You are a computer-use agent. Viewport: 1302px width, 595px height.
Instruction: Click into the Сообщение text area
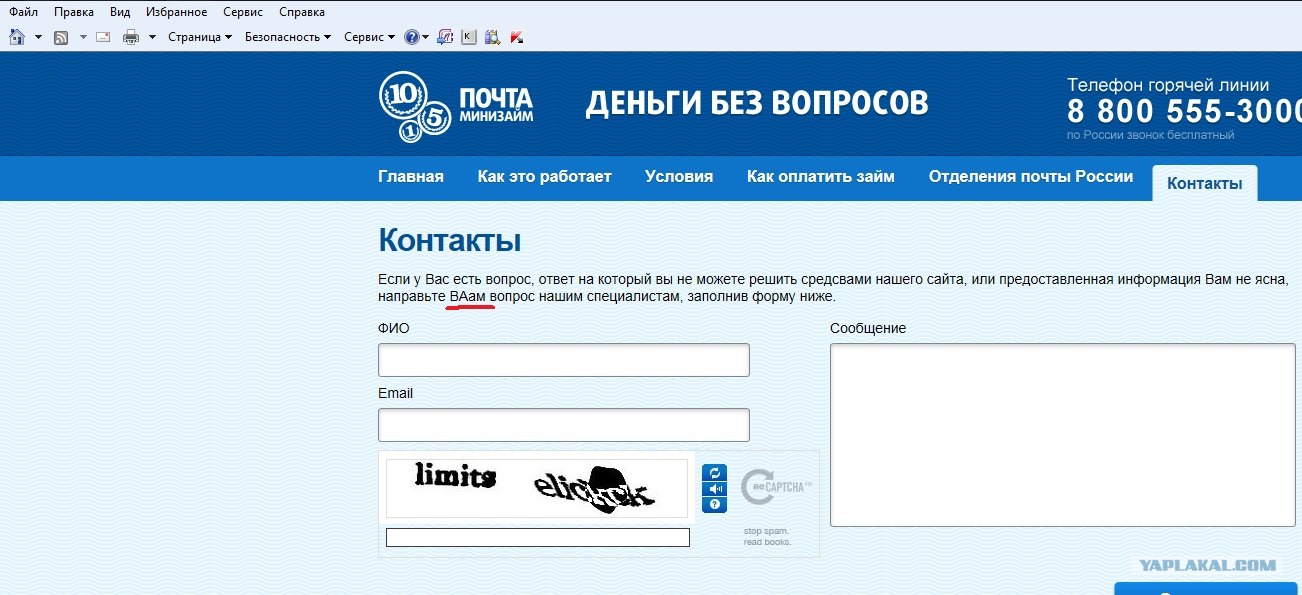[1063, 435]
